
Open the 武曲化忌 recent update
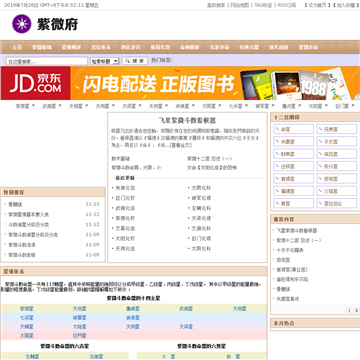tap(125, 208)
